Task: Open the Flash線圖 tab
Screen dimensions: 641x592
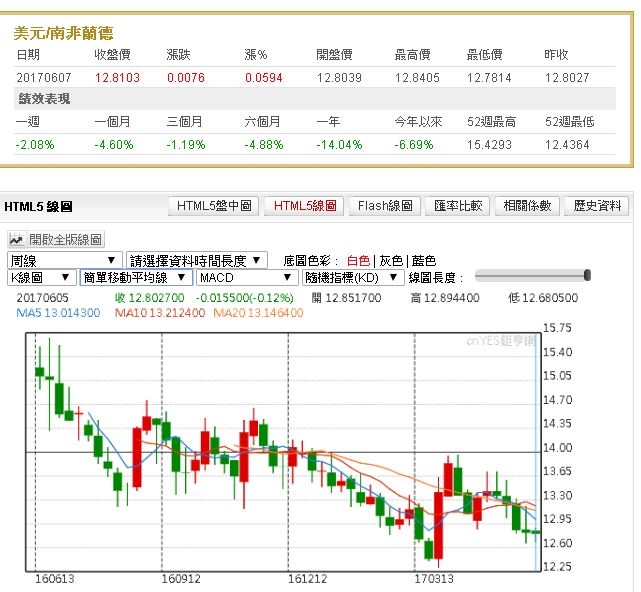Action: [384, 206]
